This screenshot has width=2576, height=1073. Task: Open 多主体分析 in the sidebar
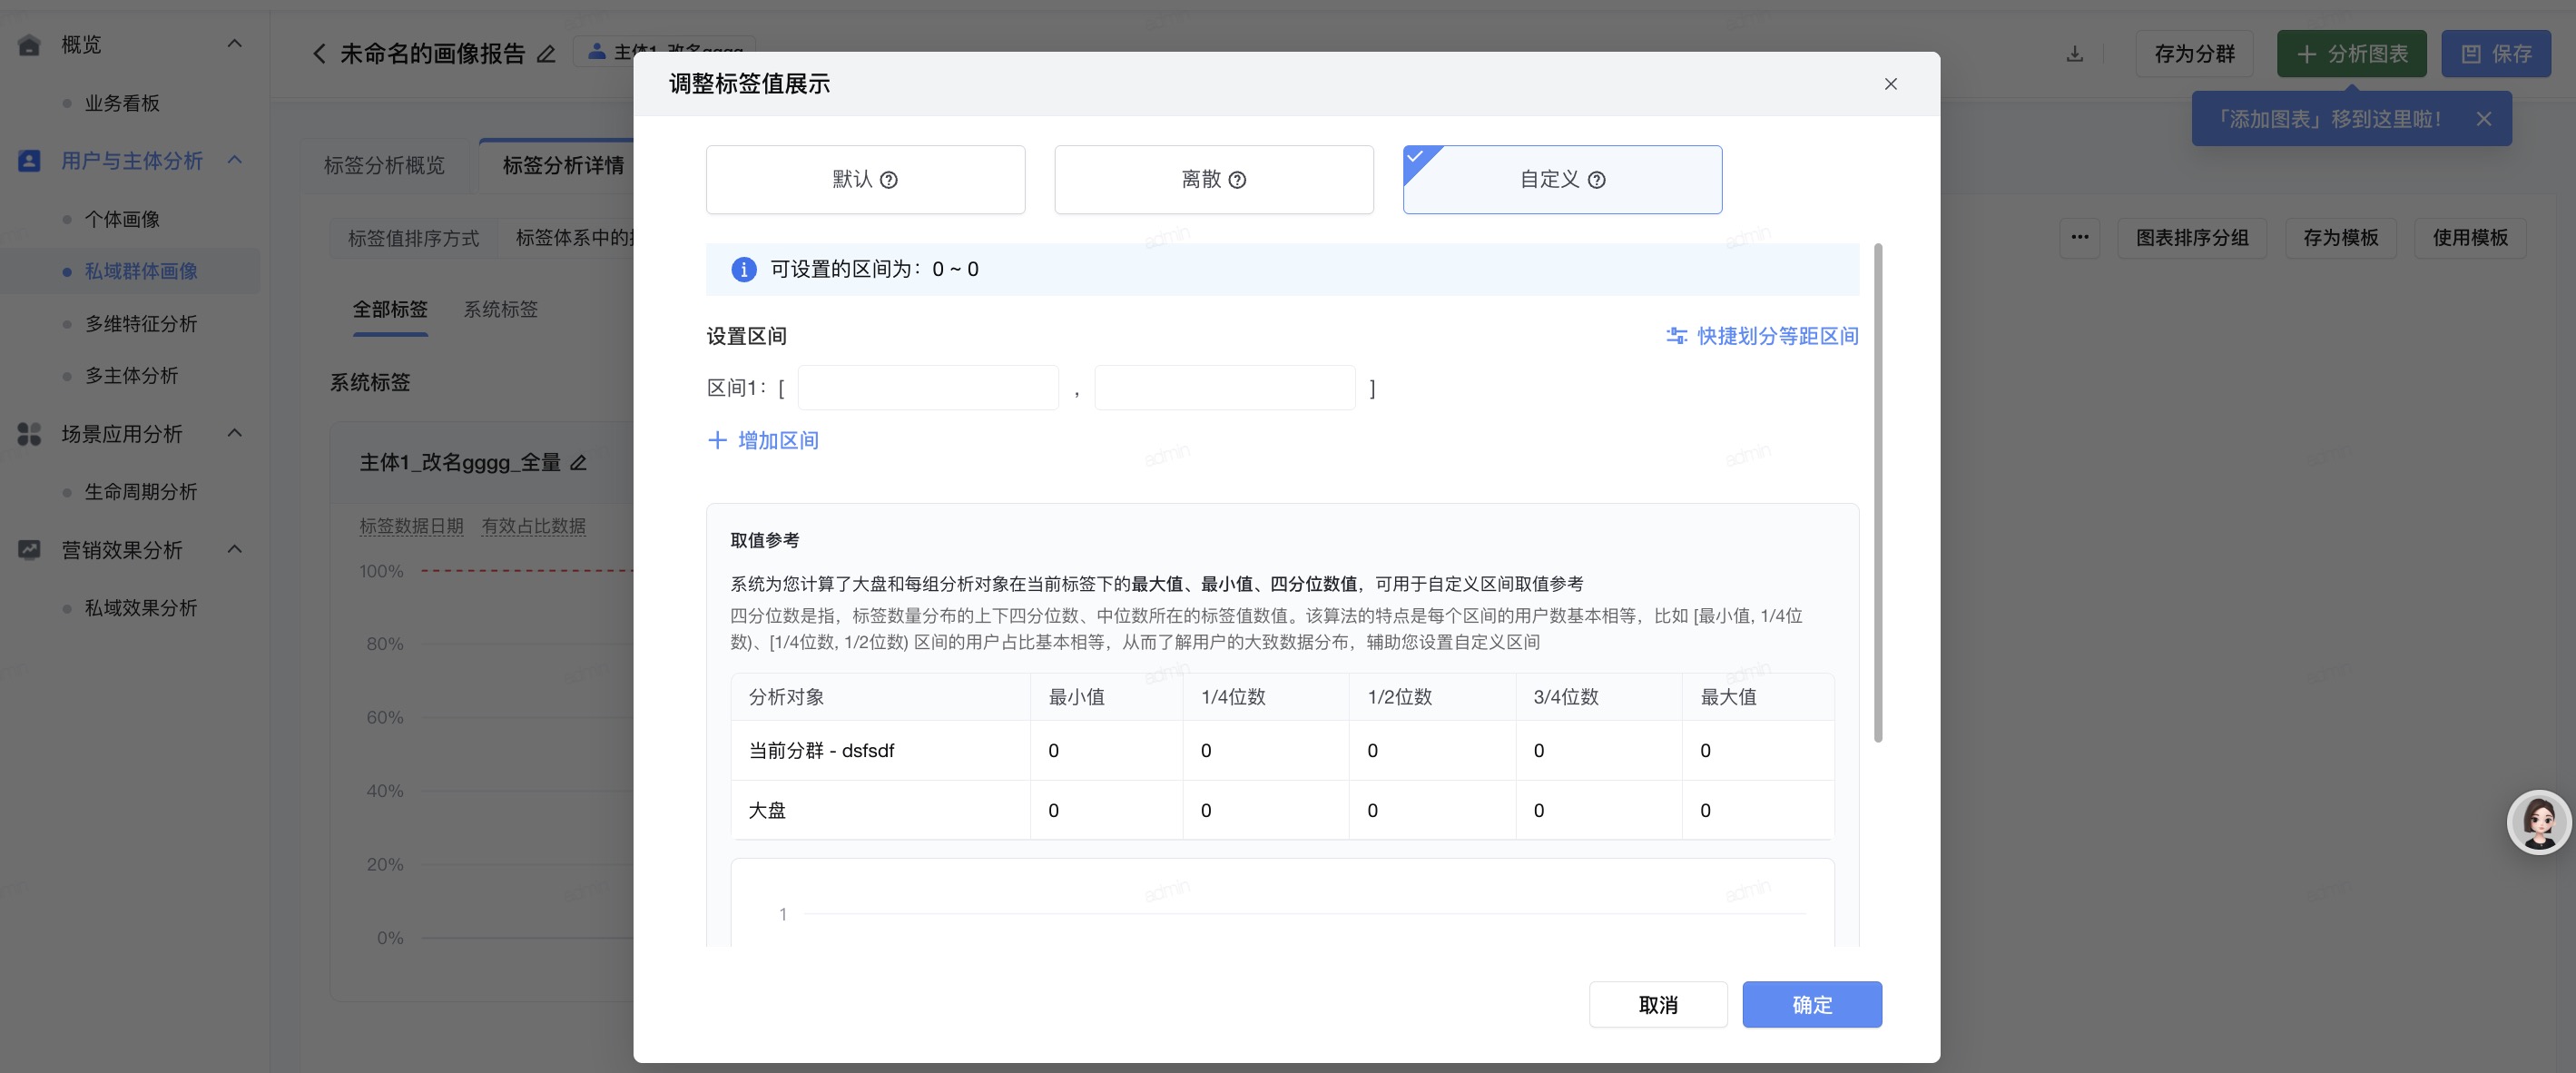pos(131,375)
